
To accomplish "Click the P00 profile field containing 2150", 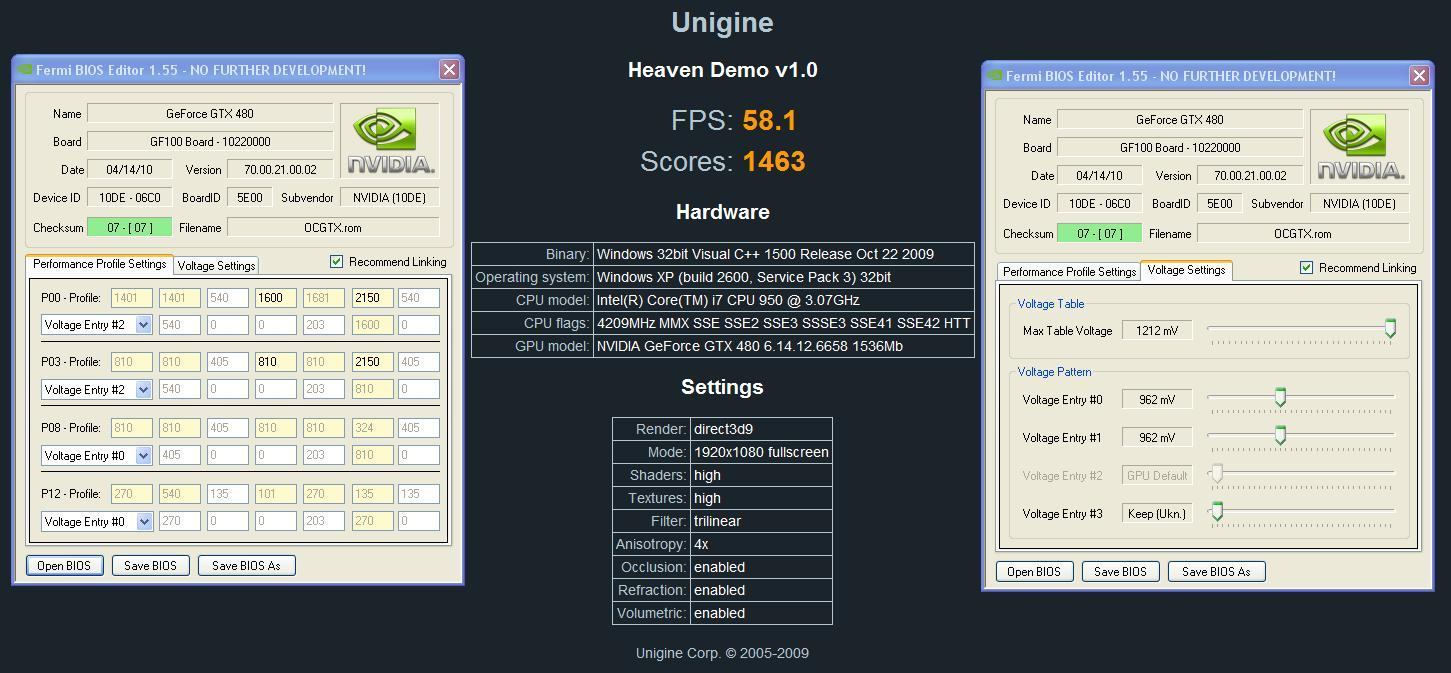I will [372, 298].
